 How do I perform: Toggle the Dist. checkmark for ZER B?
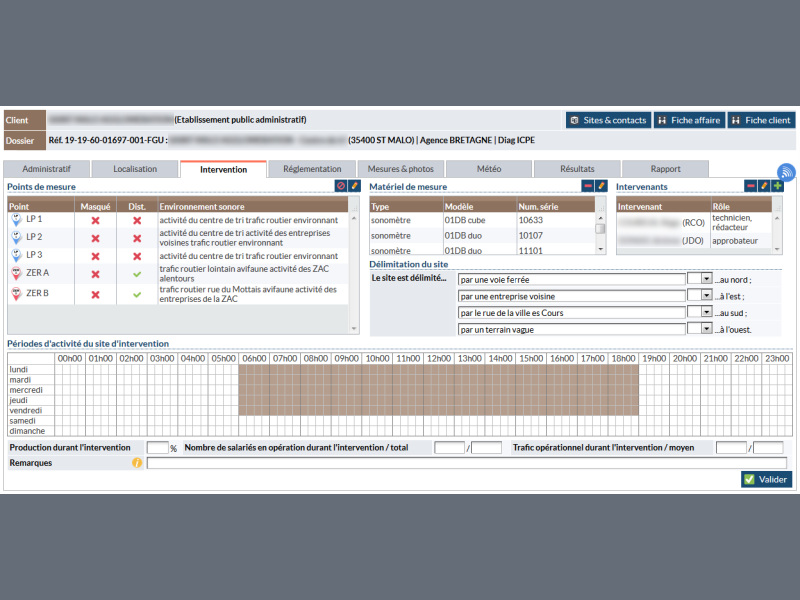(137, 294)
